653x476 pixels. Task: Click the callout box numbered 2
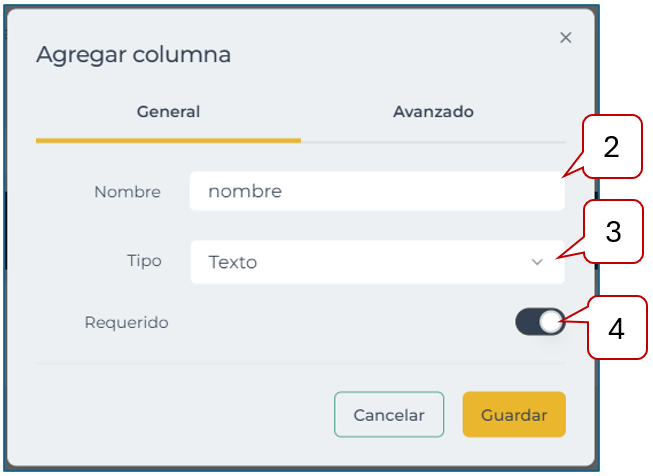pyautogui.click(x=611, y=149)
